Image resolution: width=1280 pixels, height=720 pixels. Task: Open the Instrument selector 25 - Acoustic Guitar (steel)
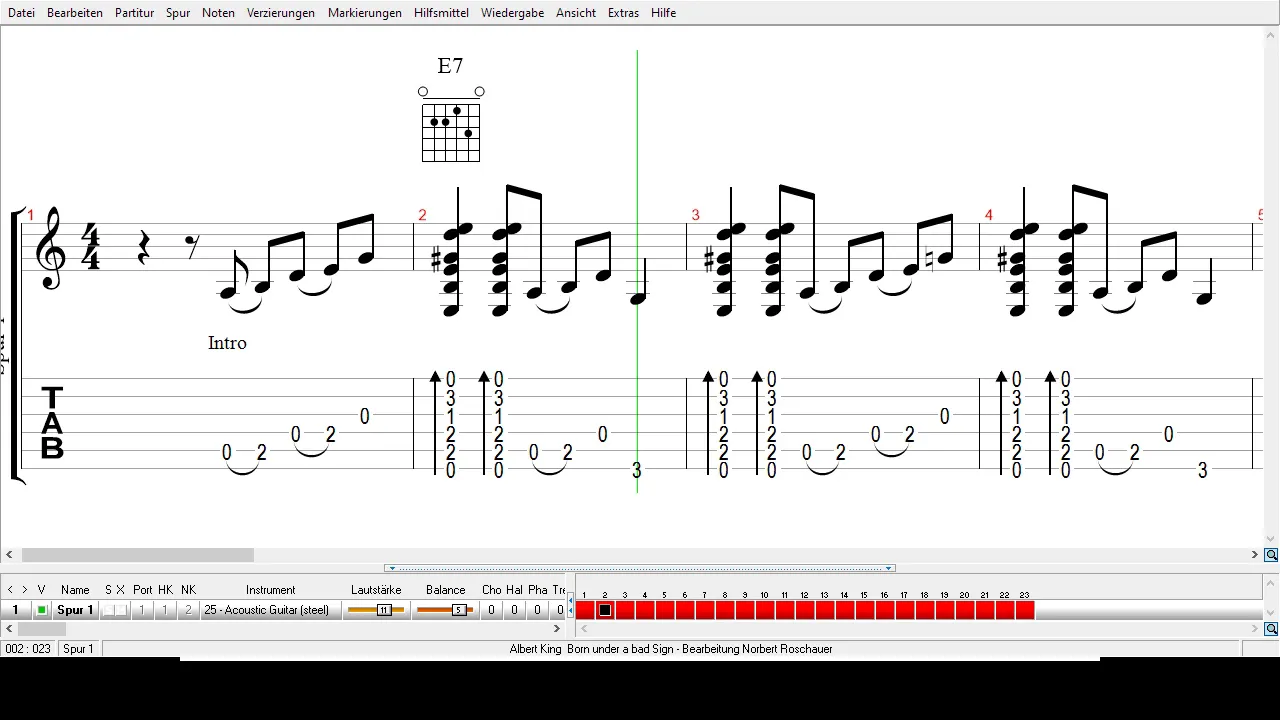coord(271,610)
